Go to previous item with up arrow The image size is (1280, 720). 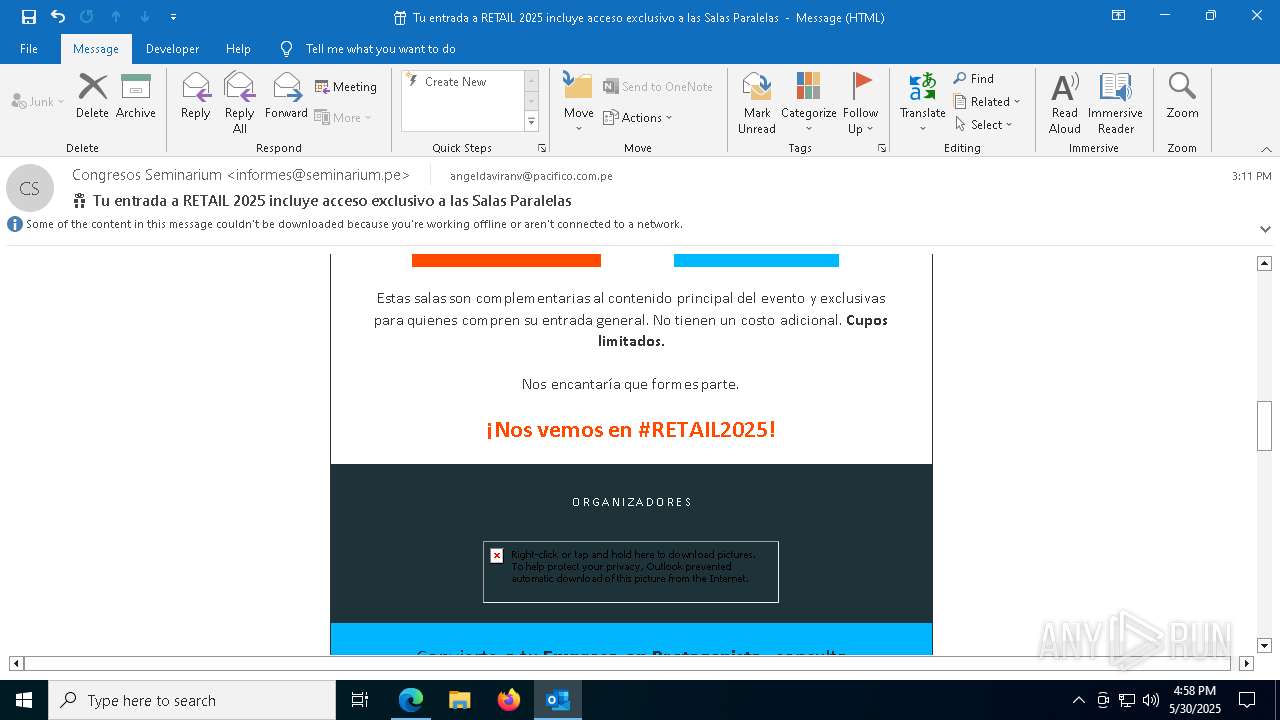[x=116, y=17]
